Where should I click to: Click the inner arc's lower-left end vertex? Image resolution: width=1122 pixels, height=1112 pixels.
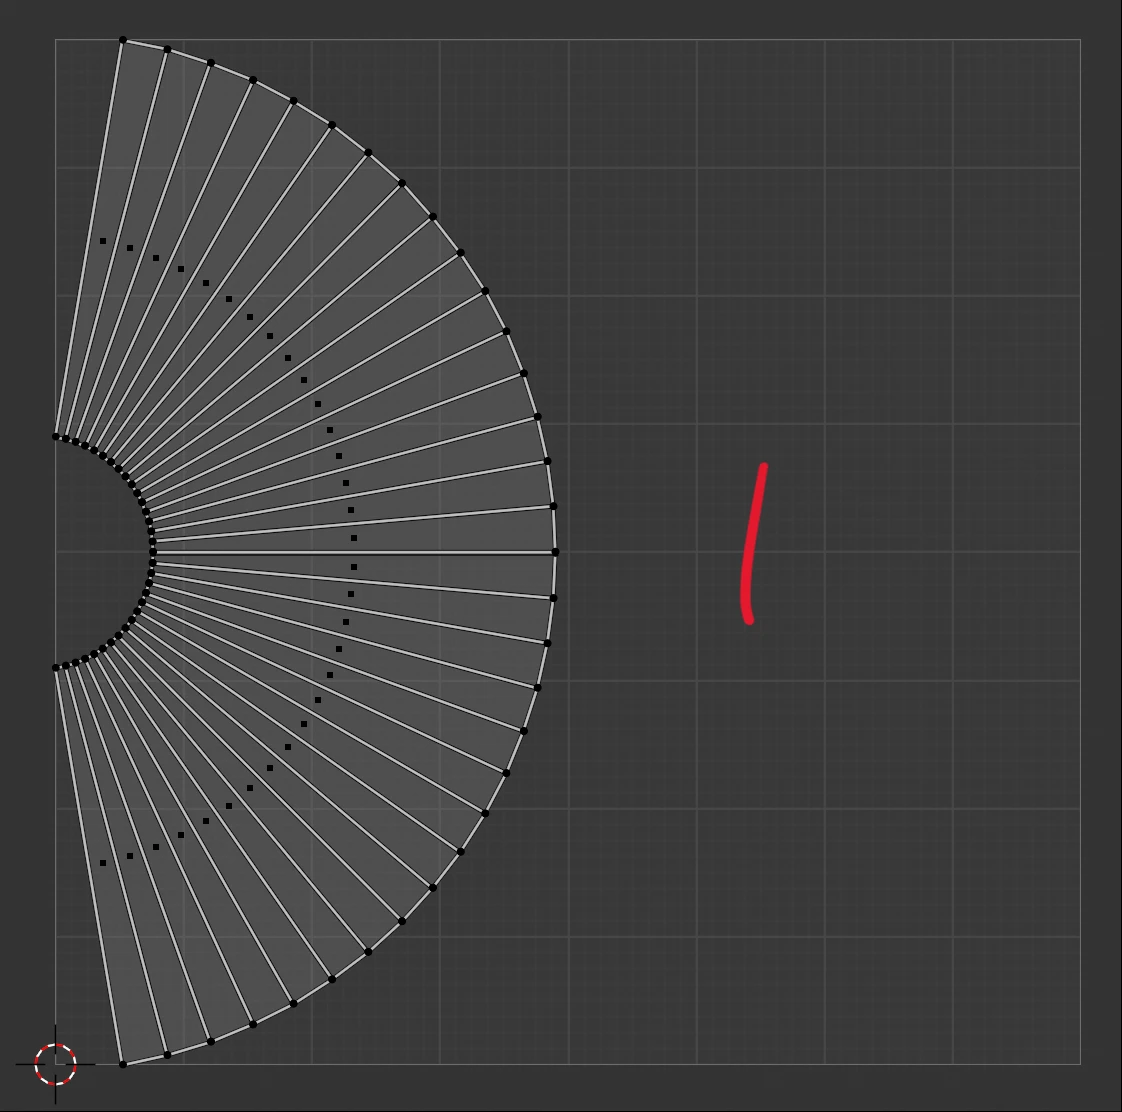55,668
